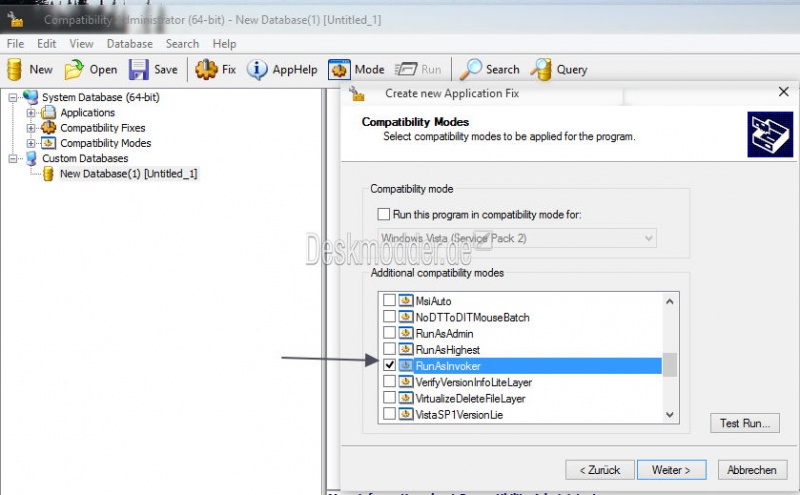800x495 pixels.
Task: Click the Search magnifier toolbar icon
Action: (470, 69)
